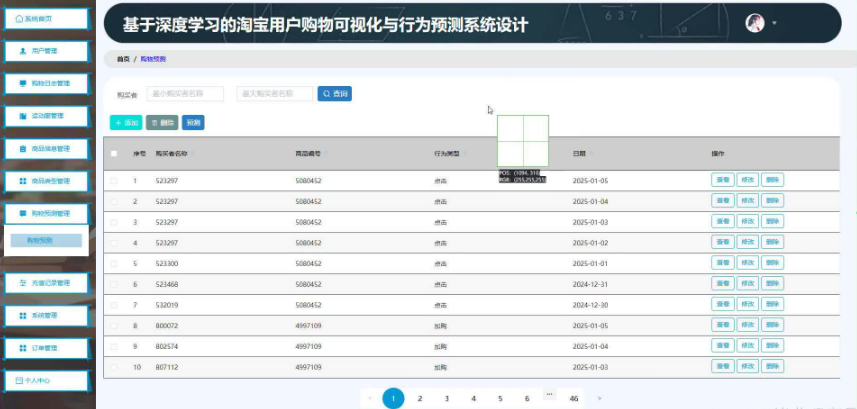The image size is (857, 409).
Task: Click the blue 预测 button
Action: coord(193,123)
